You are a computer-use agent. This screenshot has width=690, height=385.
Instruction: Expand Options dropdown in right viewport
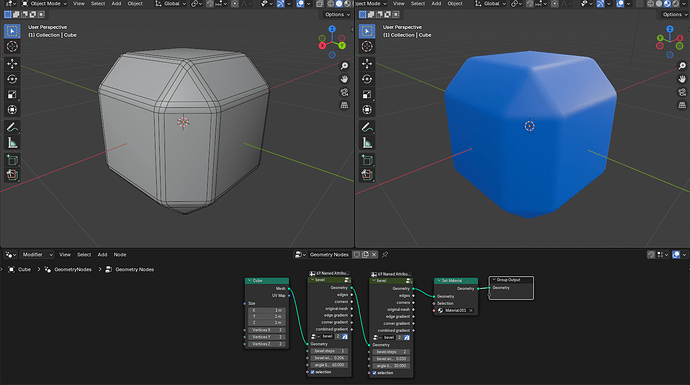click(674, 15)
